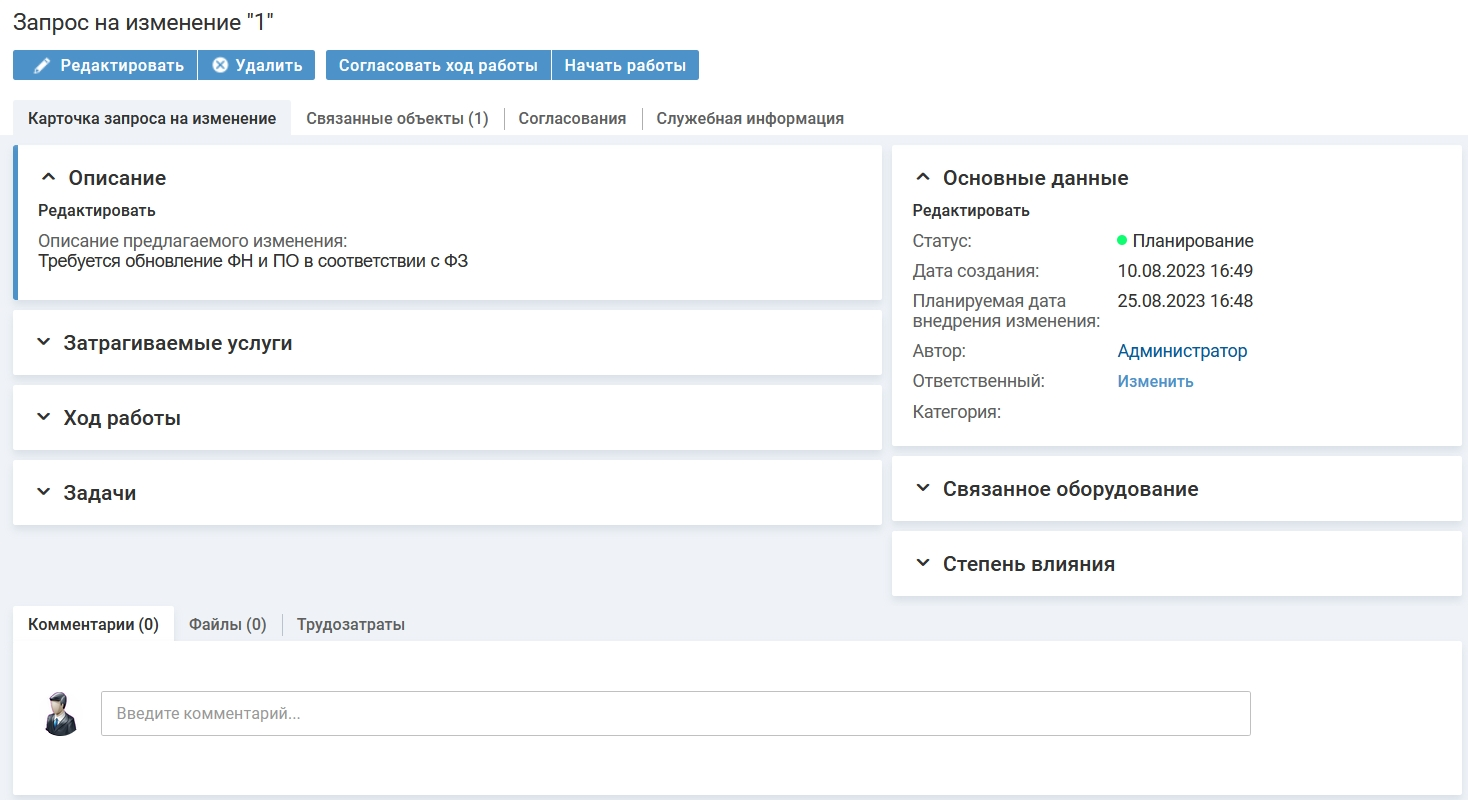Click the Категория field label
Viewport: 1468px width, 800px height.
pyautogui.click(x=957, y=411)
